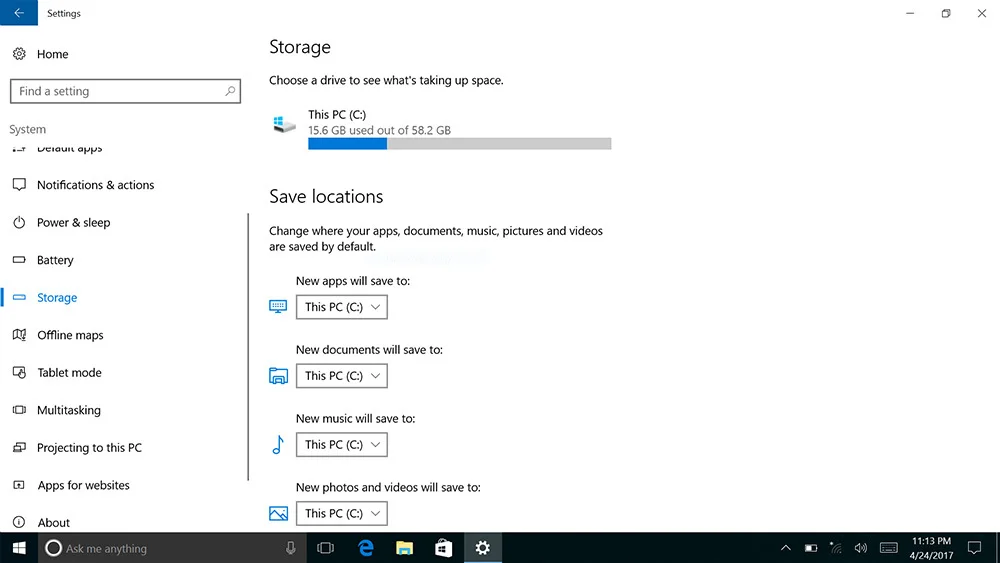The height and width of the screenshot is (563, 1000).
Task: Click the Storage drive icon in sidebar
Action: (x=19, y=297)
